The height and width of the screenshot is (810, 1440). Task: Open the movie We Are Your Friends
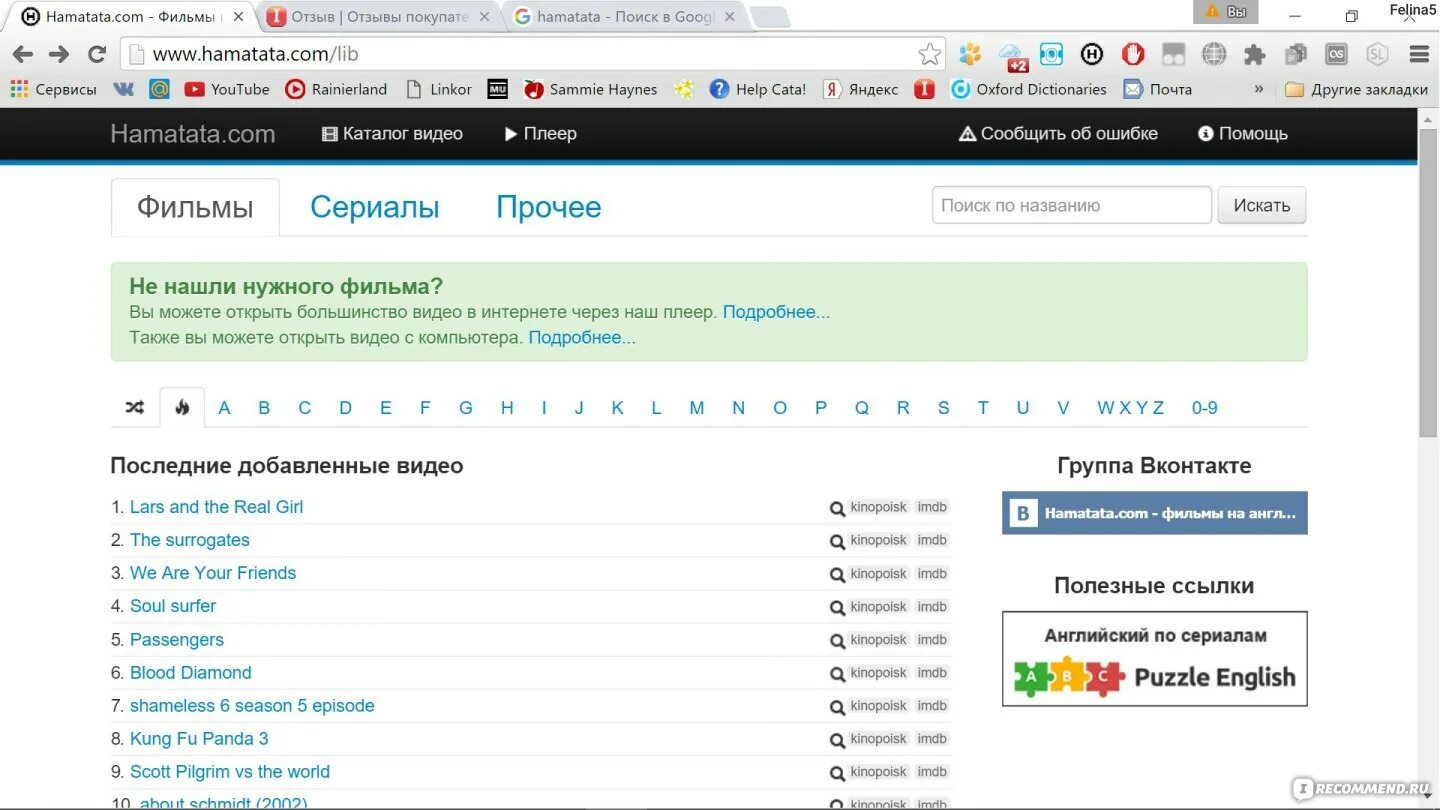[x=213, y=573]
